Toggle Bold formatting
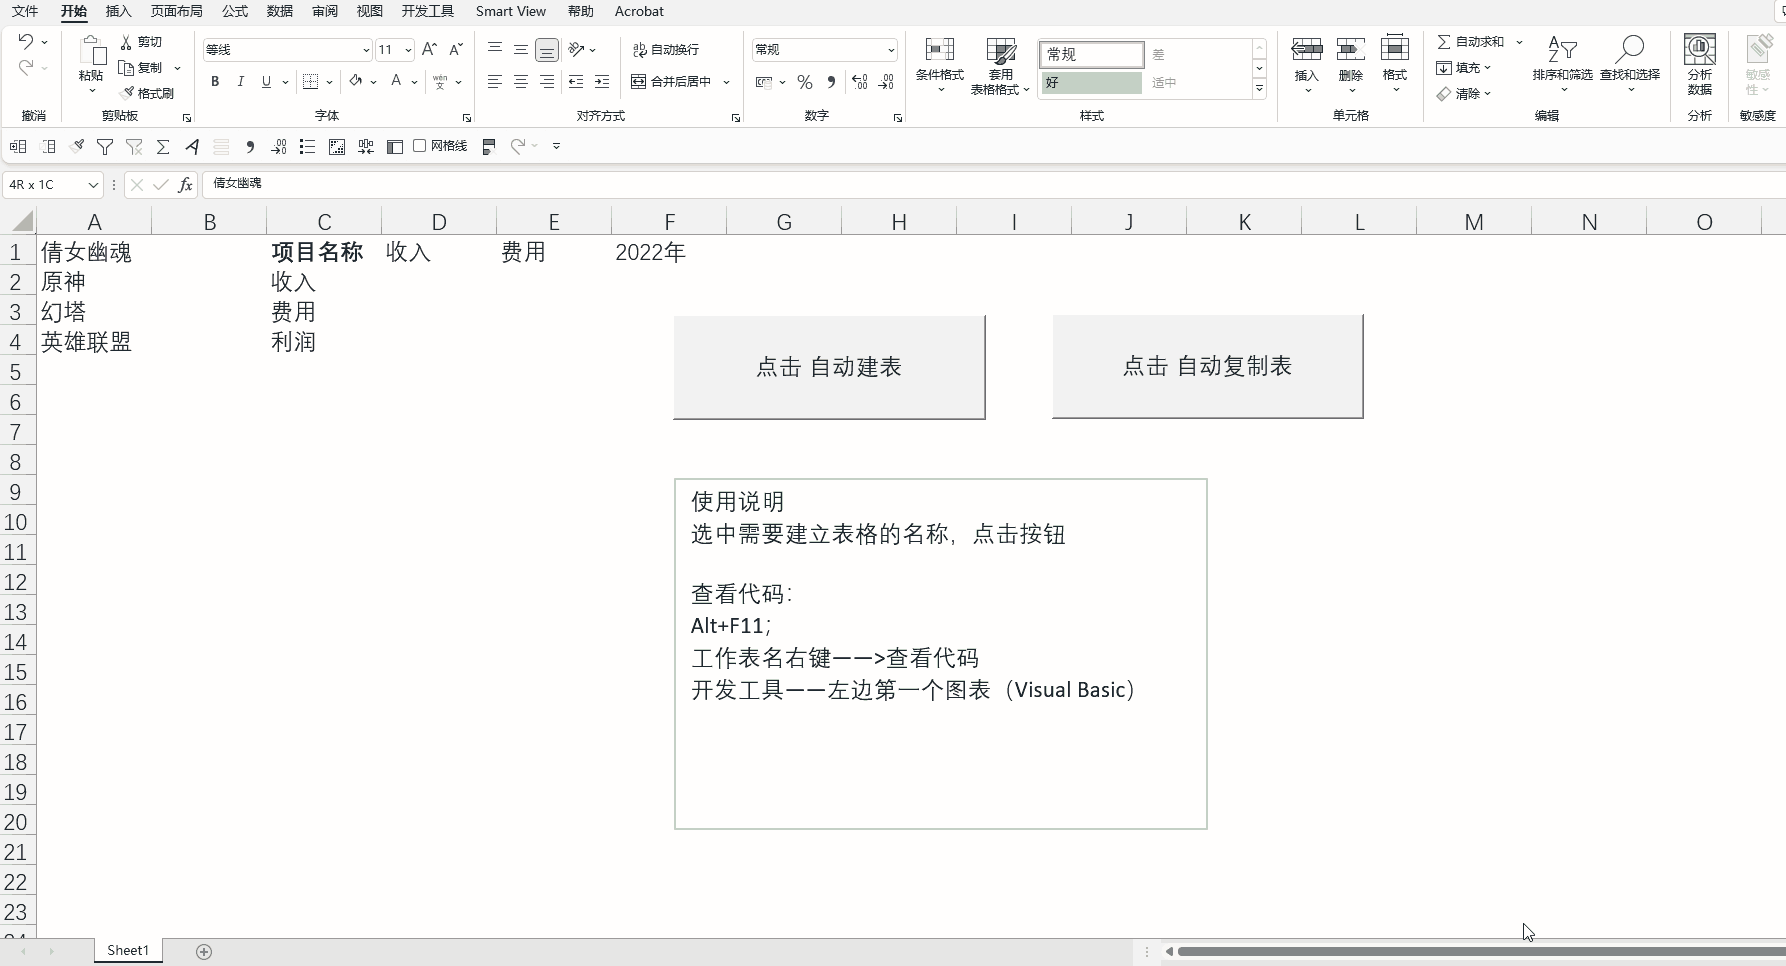The height and width of the screenshot is (966, 1786). click(x=215, y=82)
